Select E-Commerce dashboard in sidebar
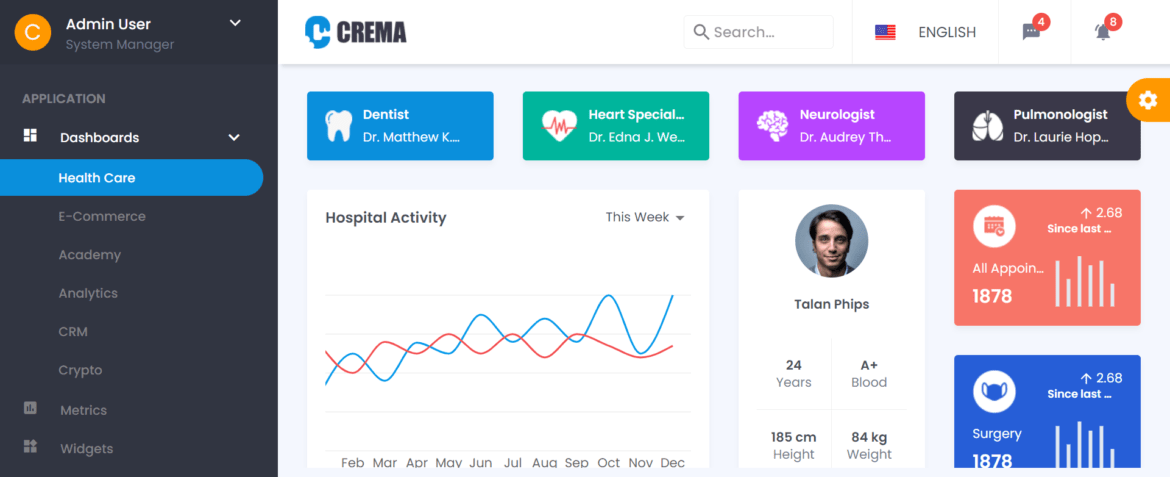Image resolution: width=1170 pixels, height=477 pixels. point(102,216)
